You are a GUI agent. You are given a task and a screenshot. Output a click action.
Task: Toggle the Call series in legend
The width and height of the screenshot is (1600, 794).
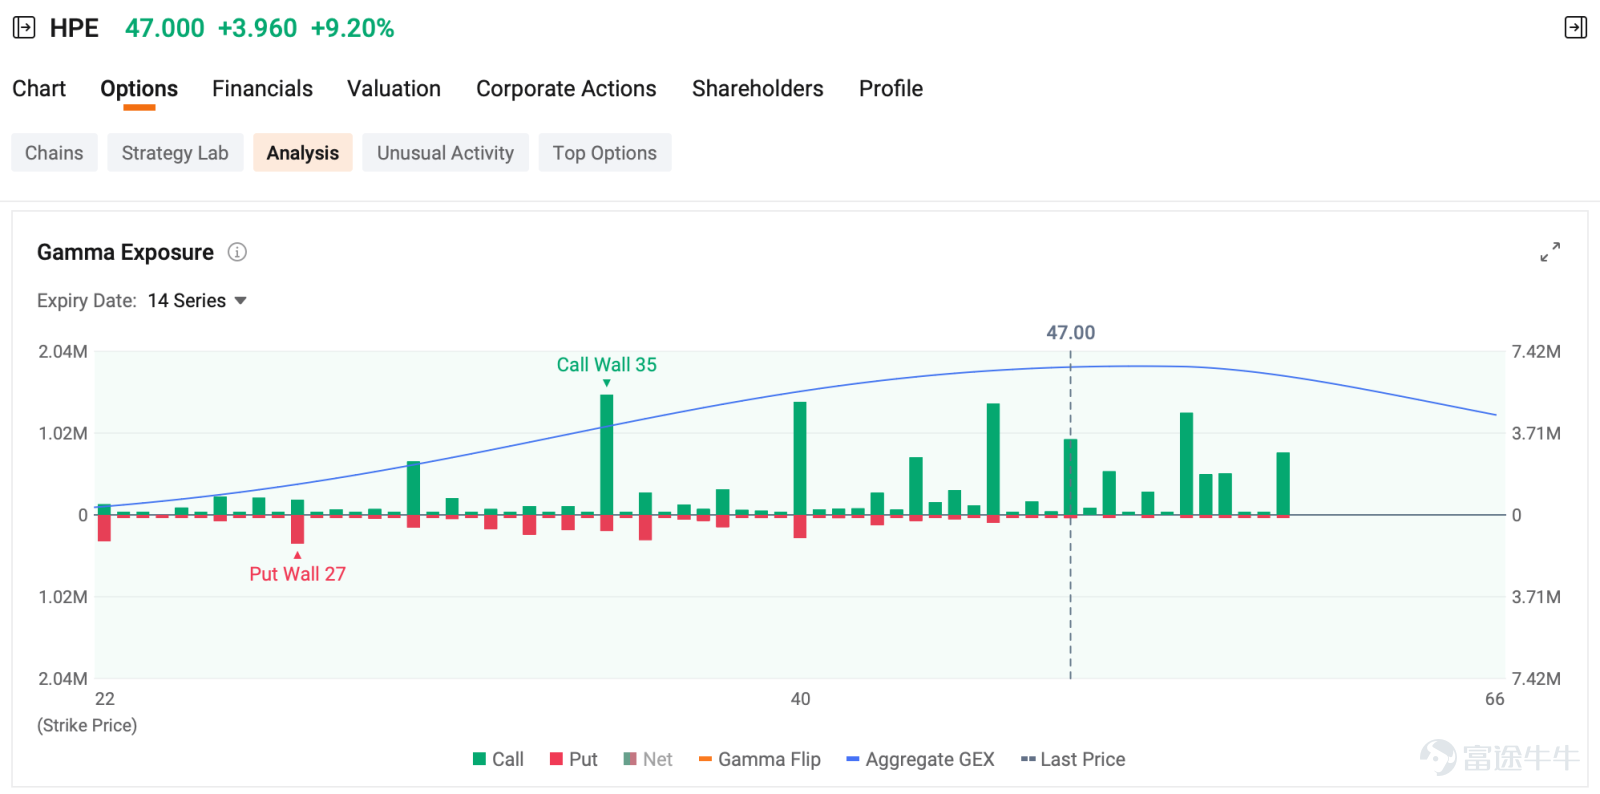coord(498,759)
